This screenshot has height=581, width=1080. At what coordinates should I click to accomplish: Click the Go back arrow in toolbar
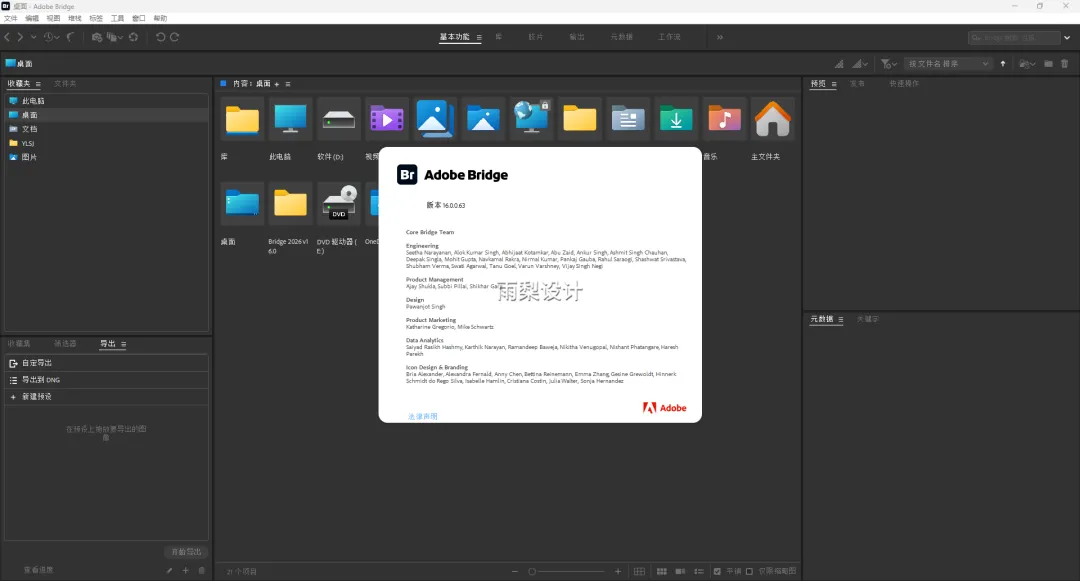7,37
